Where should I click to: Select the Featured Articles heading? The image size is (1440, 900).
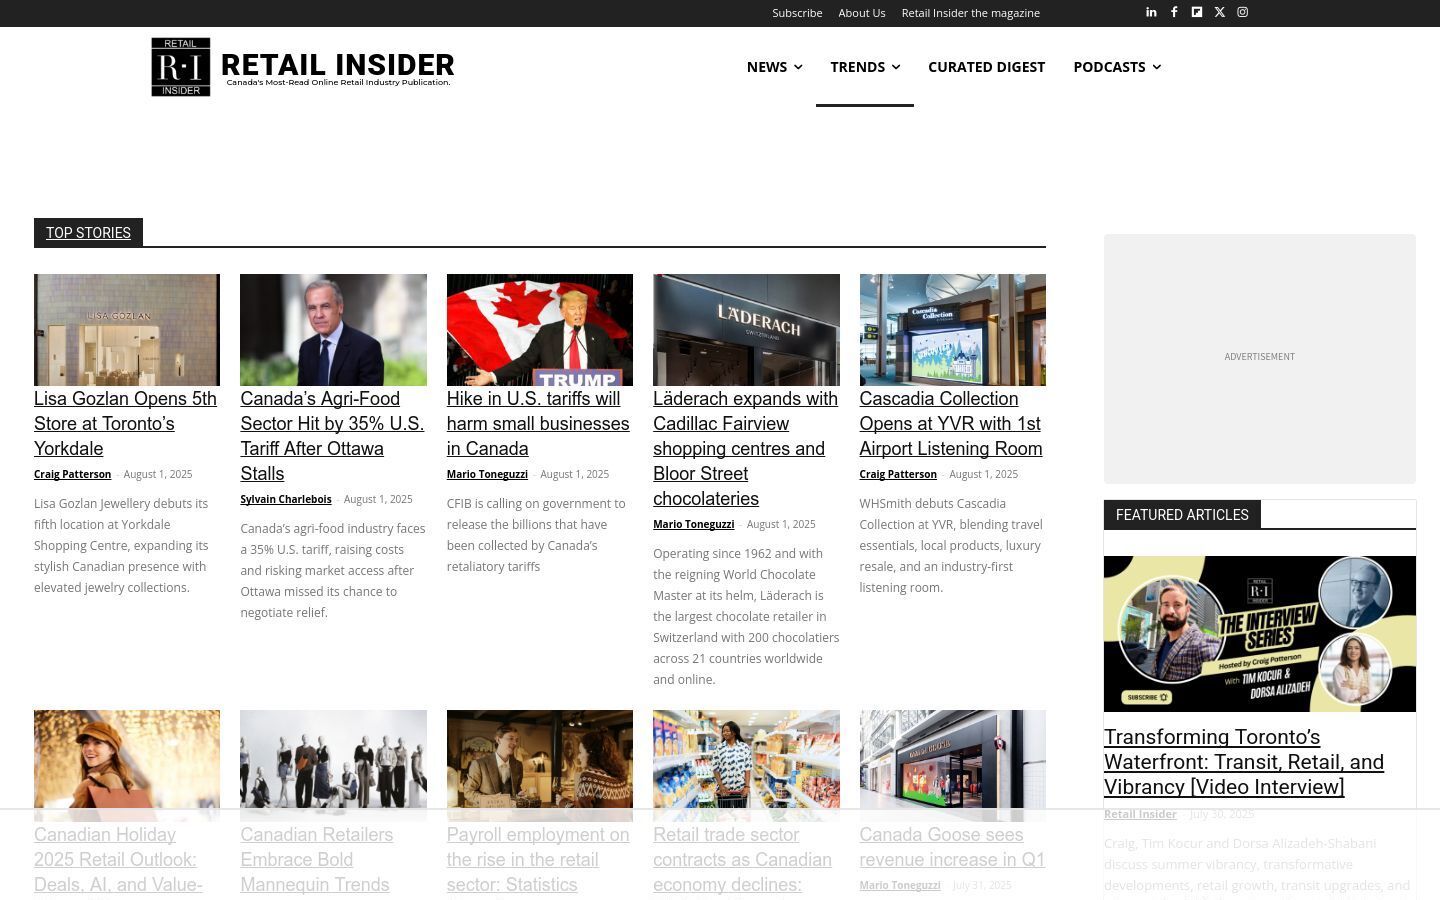[x=1182, y=515]
